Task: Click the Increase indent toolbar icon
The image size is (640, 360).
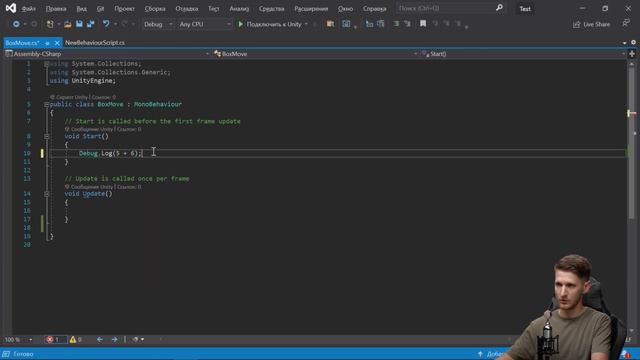Action: pyautogui.click(x=407, y=24)
